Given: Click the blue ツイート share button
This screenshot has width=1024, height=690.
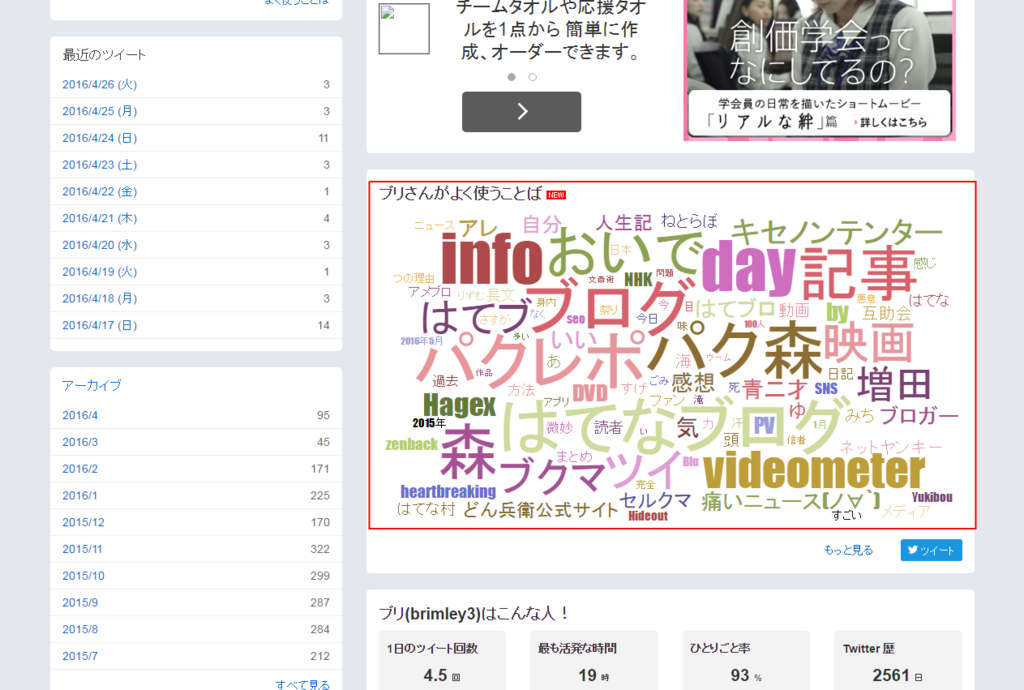Looking at the screenshot, I should pyautogui.click(x=931, y=550).
